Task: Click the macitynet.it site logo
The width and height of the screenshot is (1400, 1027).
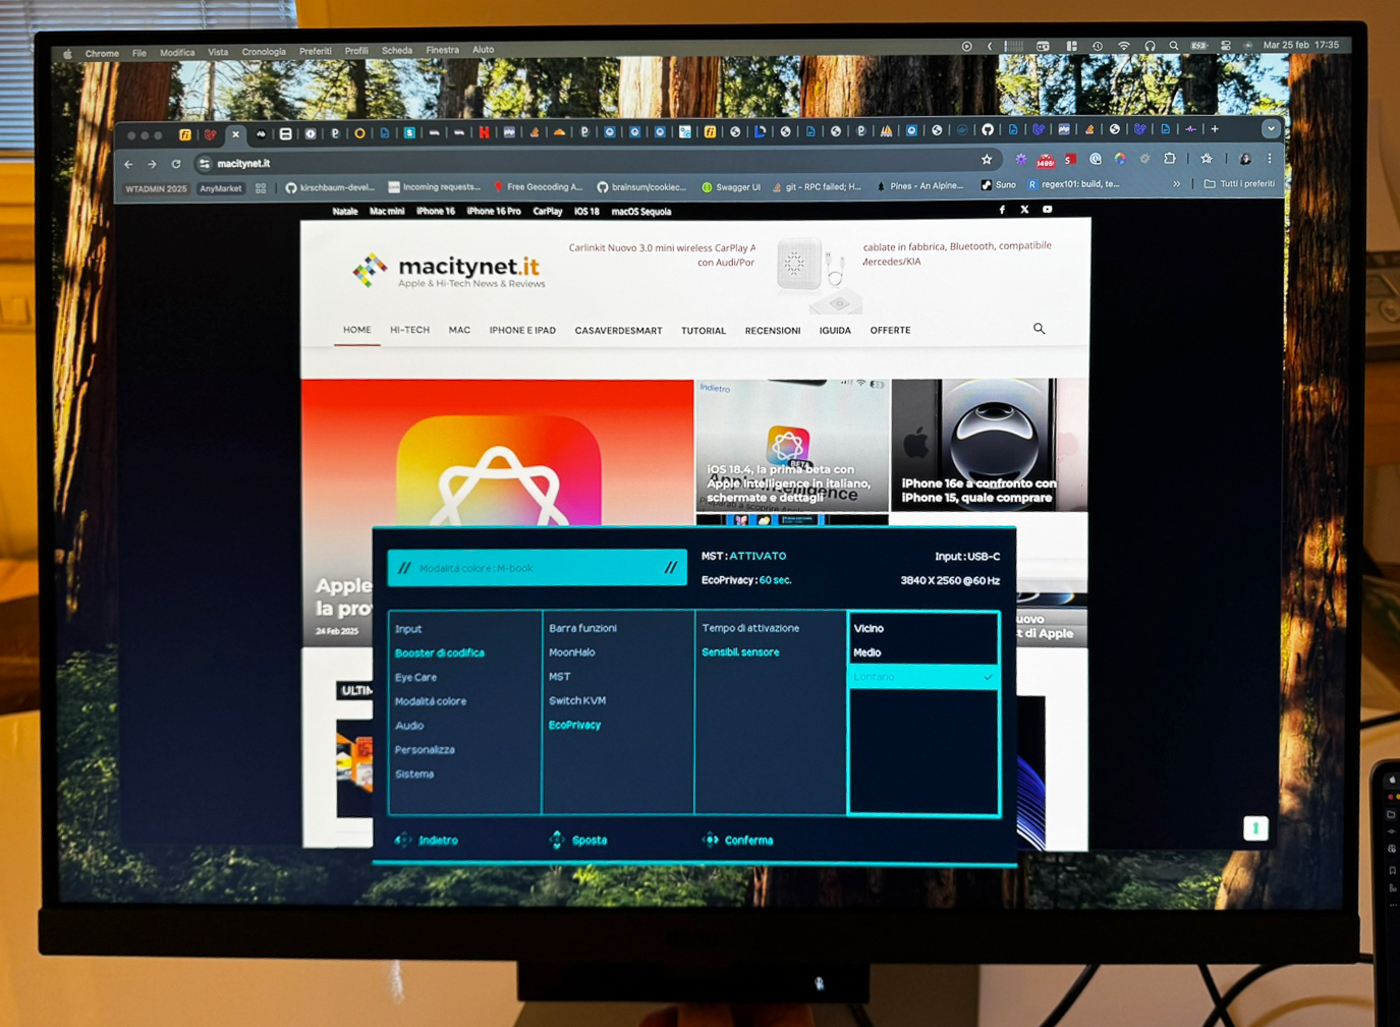Action: (449, 270)
